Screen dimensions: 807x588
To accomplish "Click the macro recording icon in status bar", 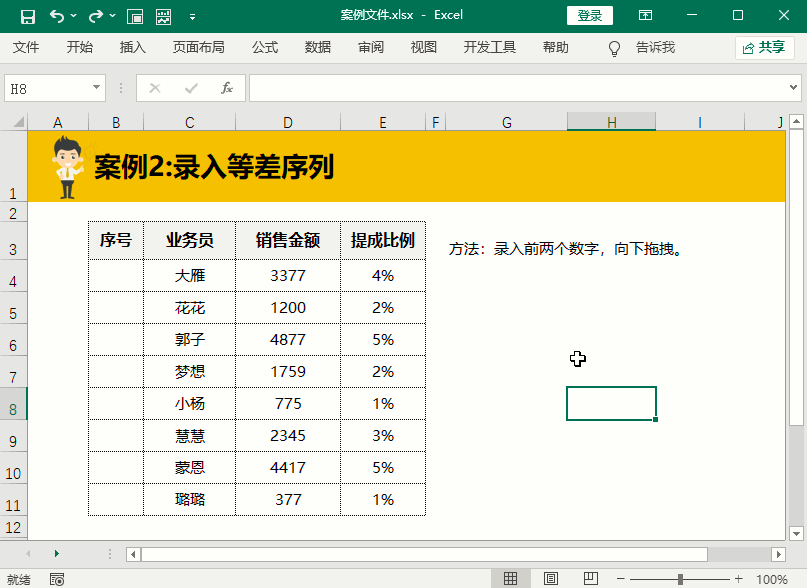I will point(57,579).
